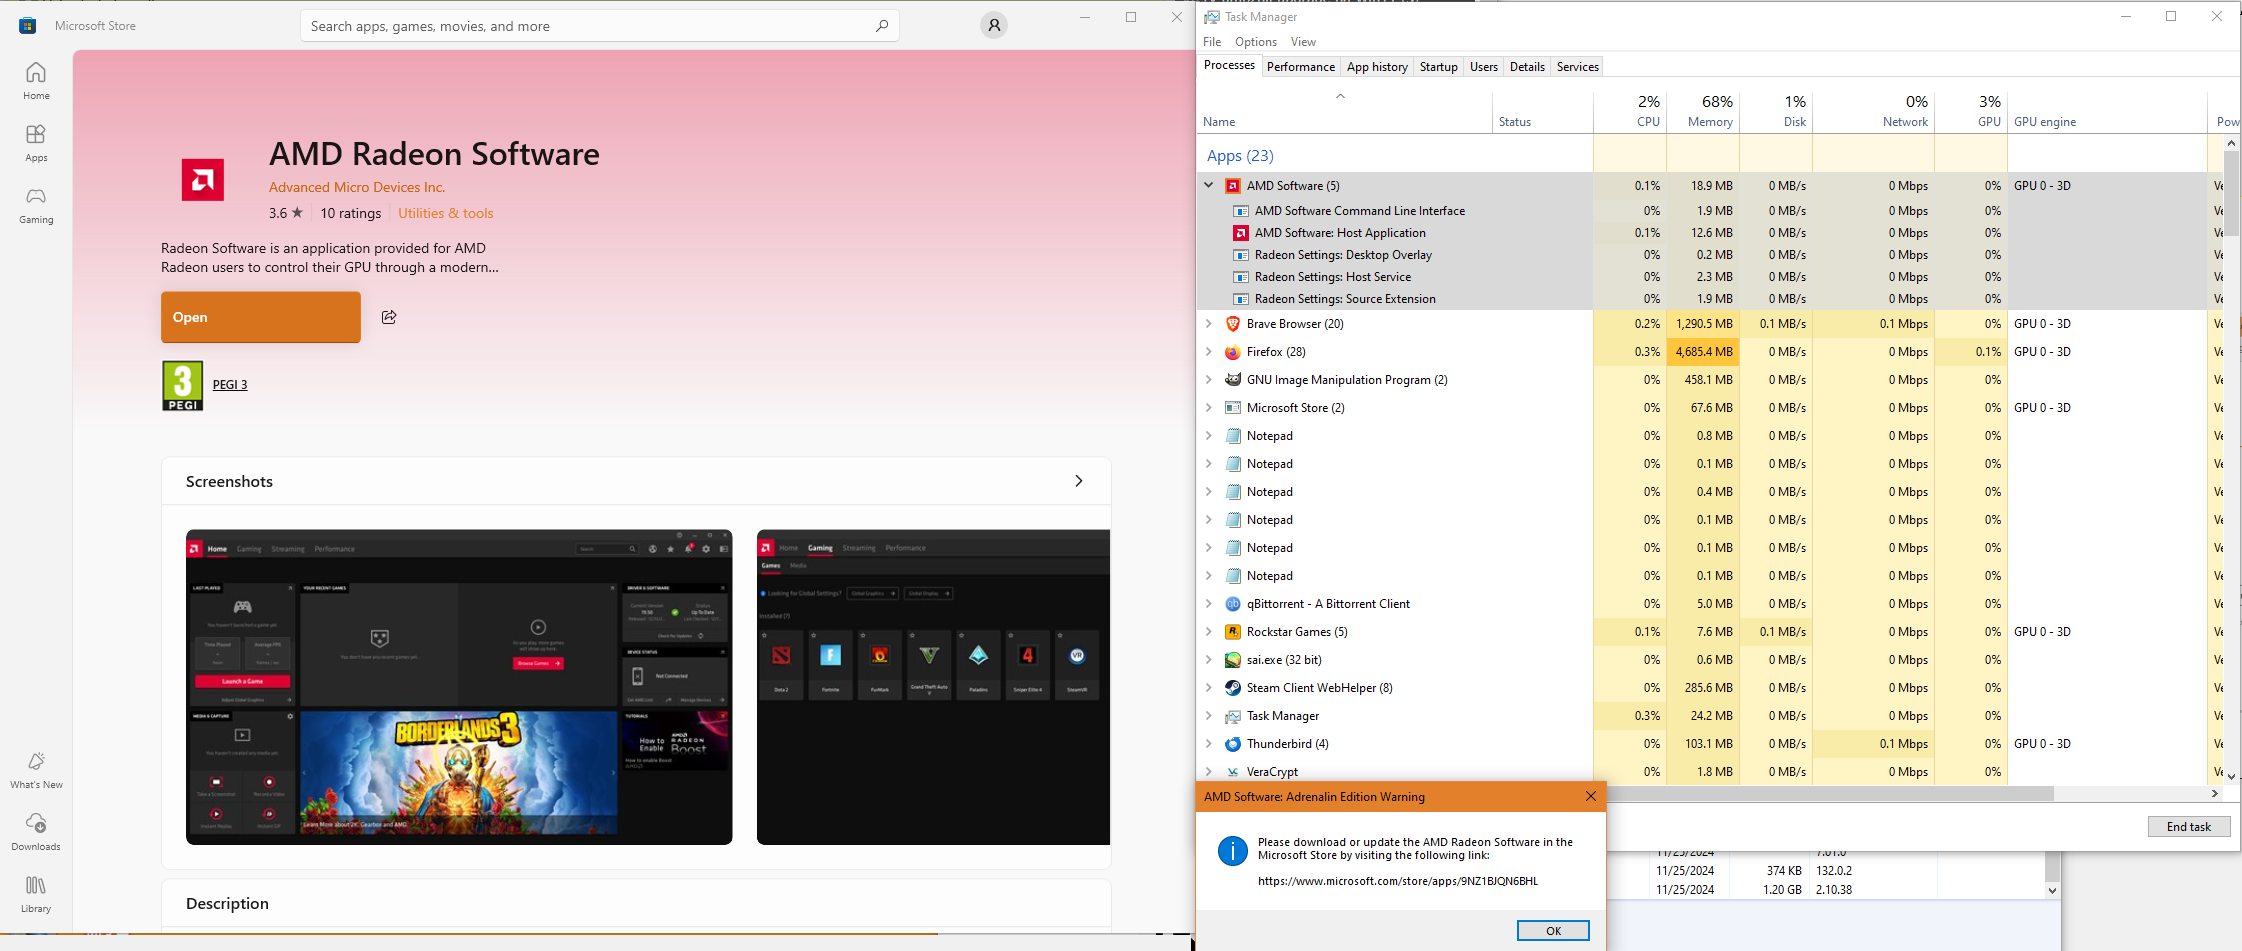Click the Microsoft Store process icon in Task Manager
2242x951 pixels.
[1233, 408]
